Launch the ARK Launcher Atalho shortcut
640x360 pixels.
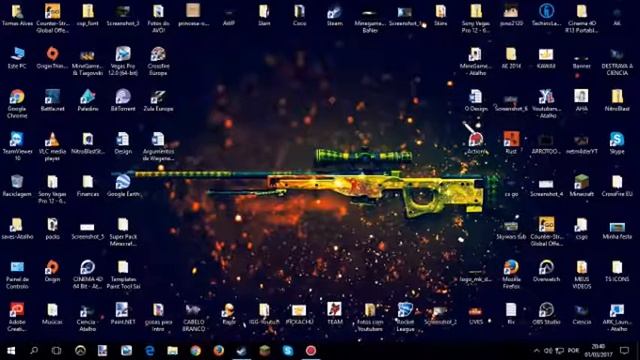pyautogui.click(x=617, y=317)
